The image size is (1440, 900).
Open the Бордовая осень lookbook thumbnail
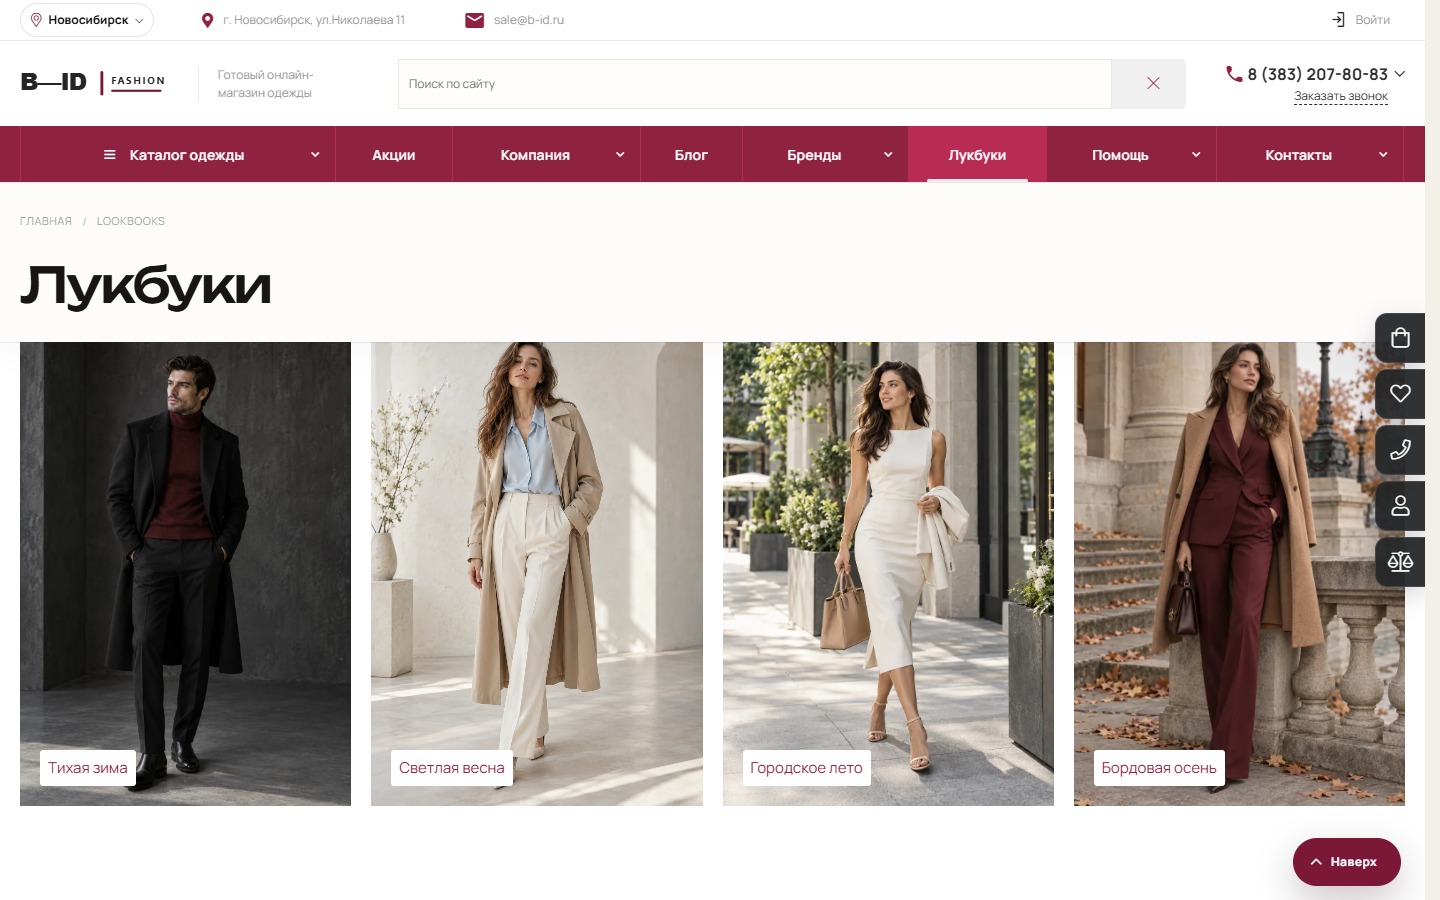point(1239,574)
